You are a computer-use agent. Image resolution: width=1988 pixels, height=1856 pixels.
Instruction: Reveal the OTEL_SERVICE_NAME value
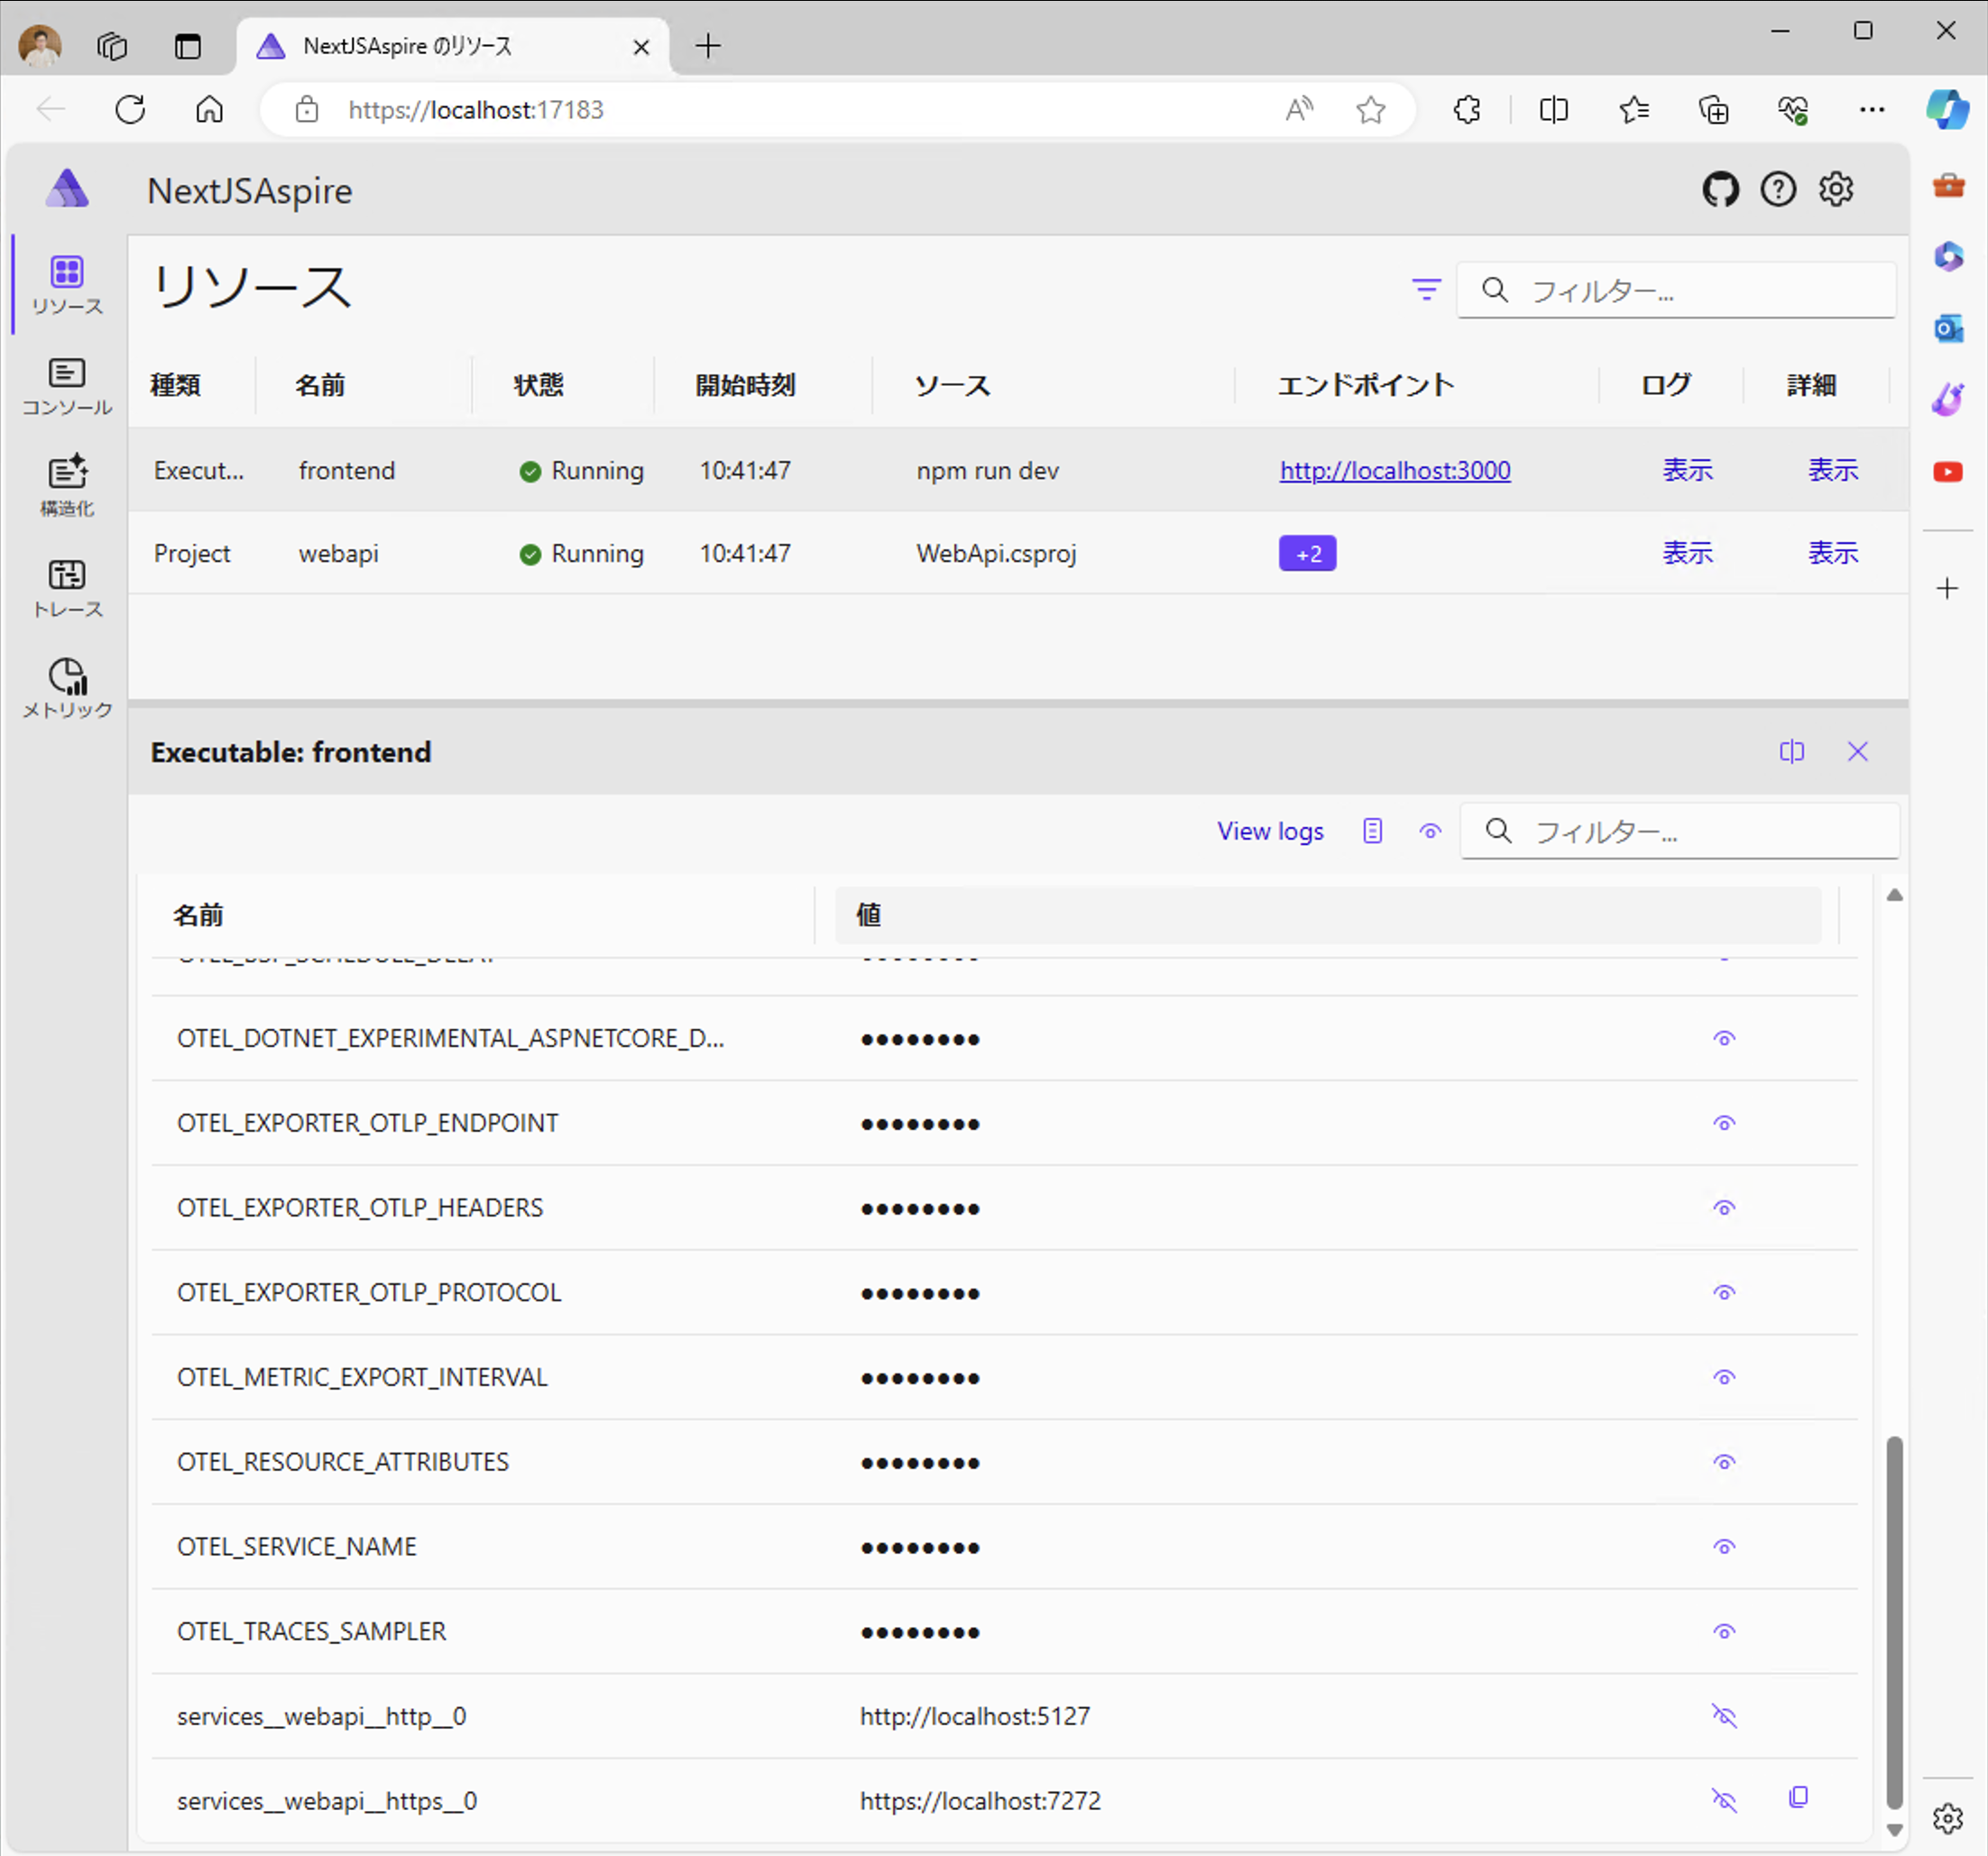(1725, 1546)
